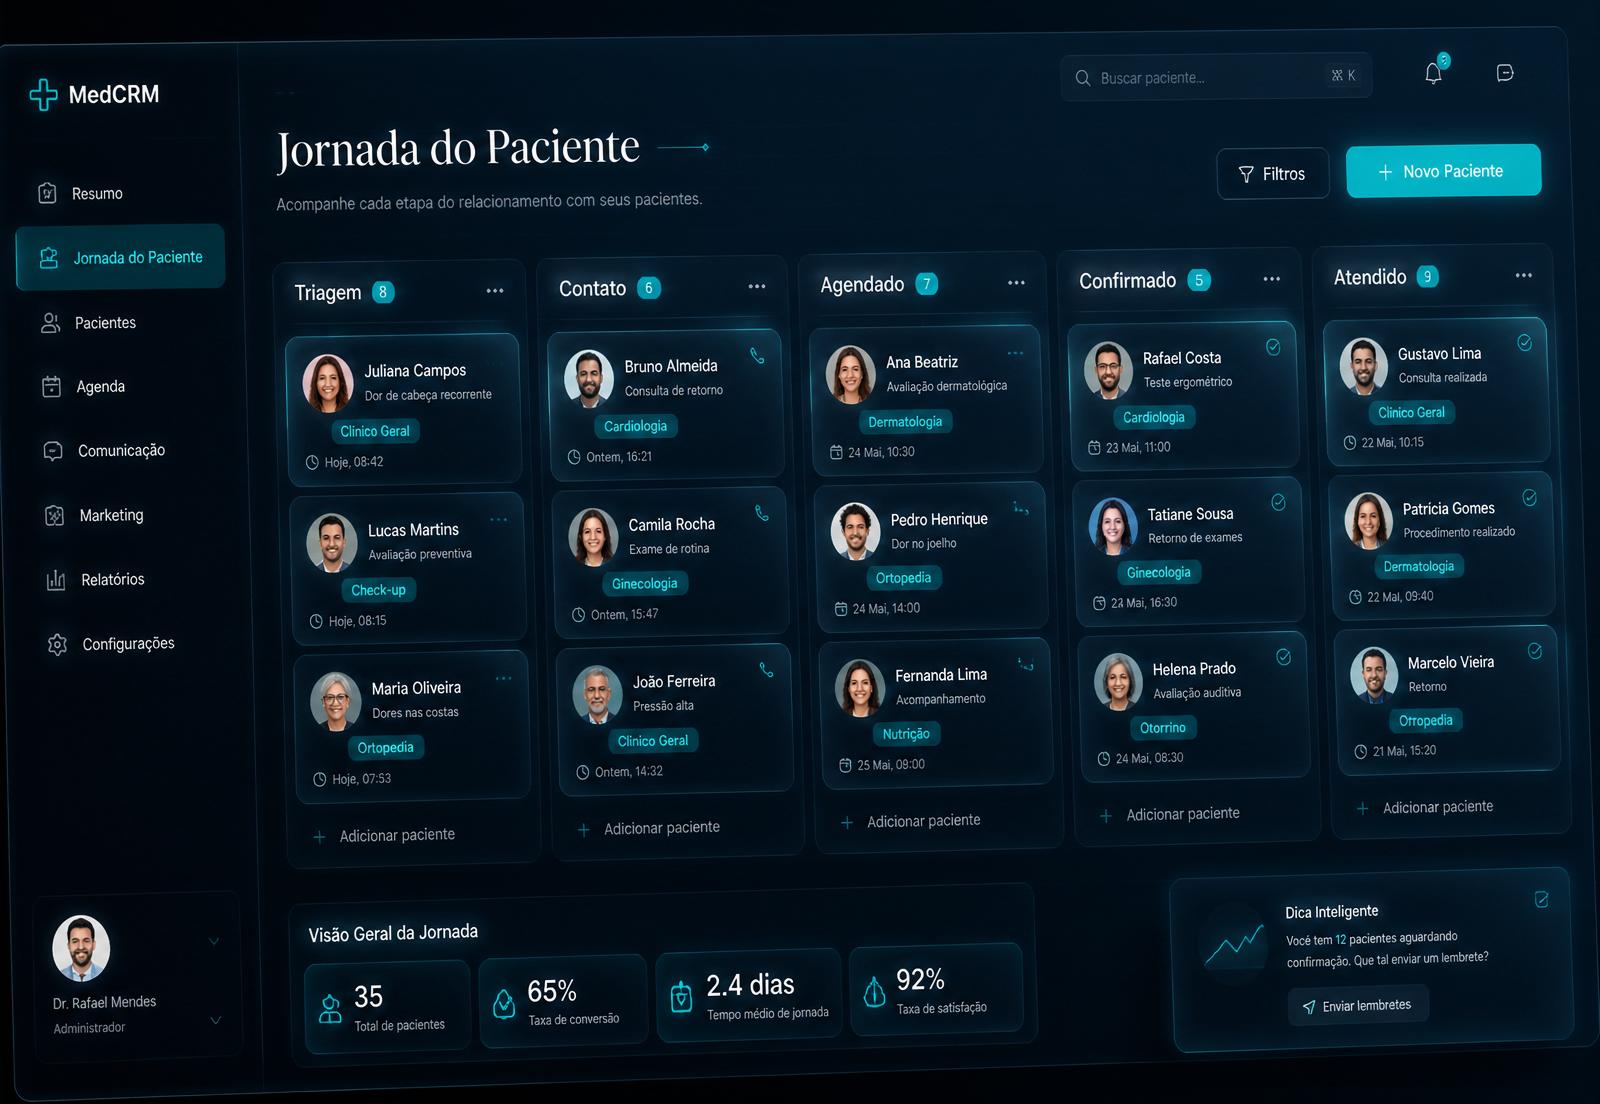Click the Agendado count badge 7

click(x=927, y=284)
